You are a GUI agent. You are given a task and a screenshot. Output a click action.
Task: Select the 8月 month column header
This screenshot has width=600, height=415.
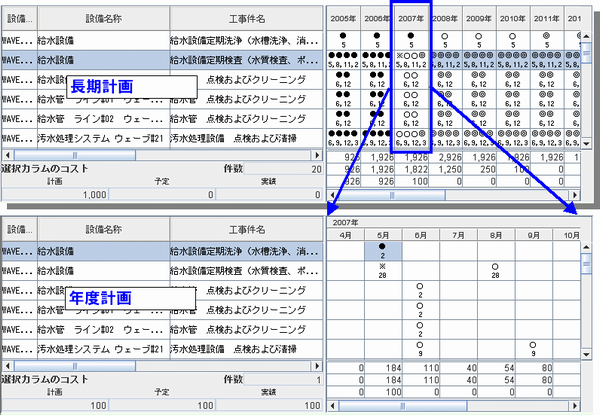click(496, 235)
